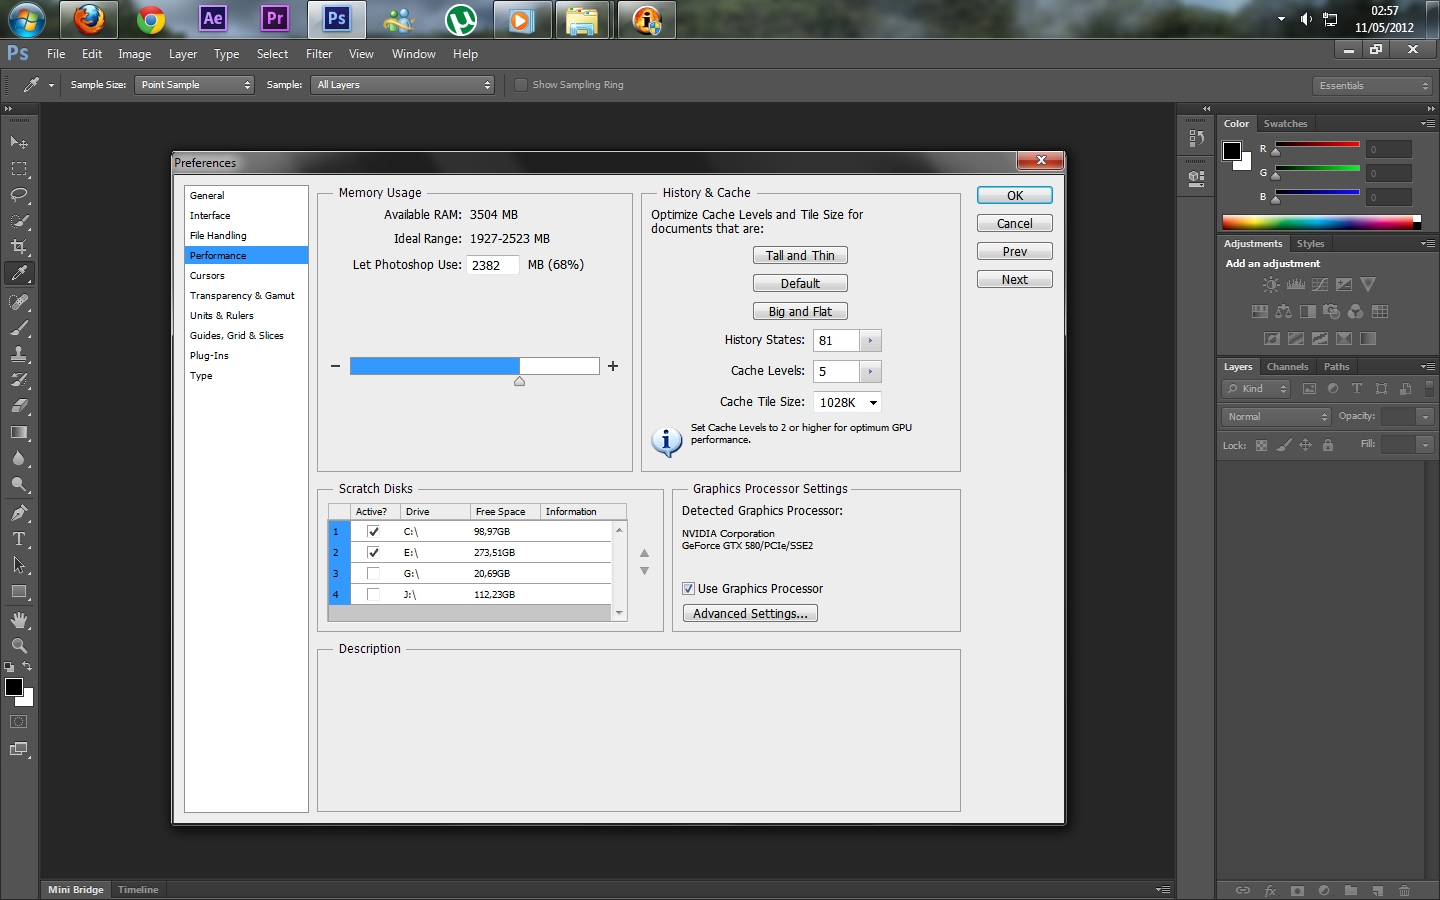Select the Pen tool
Image resolution: width=1440 pixels, height=900 pixels.
tap(19, 513)
